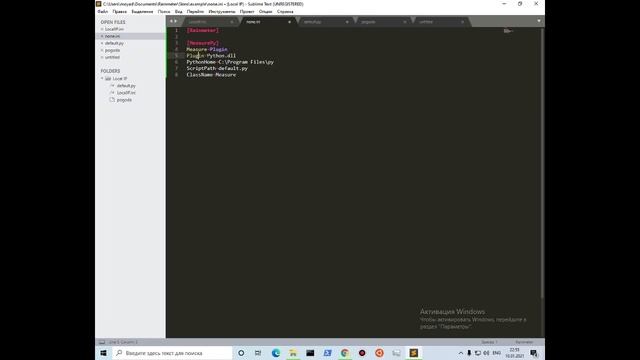Open the Rainmeter syntax selector
The image size is (640, 360).
[x=524, y=342]
